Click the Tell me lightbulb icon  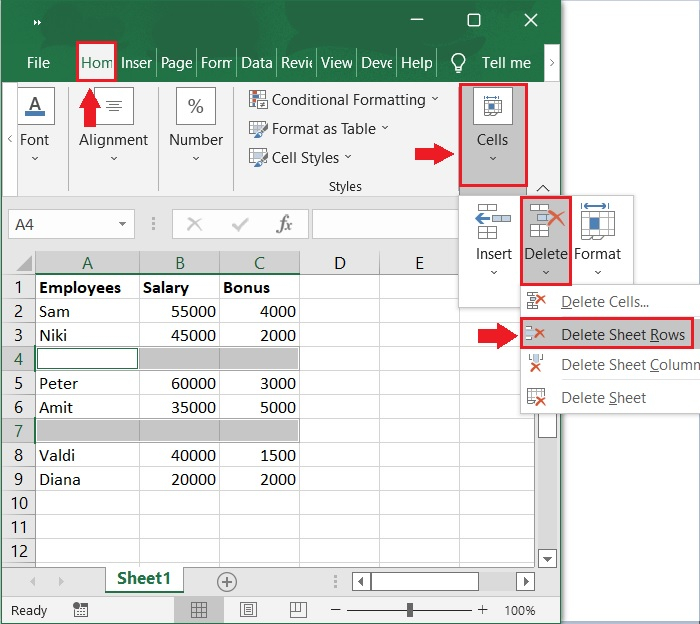pos(459,62)
